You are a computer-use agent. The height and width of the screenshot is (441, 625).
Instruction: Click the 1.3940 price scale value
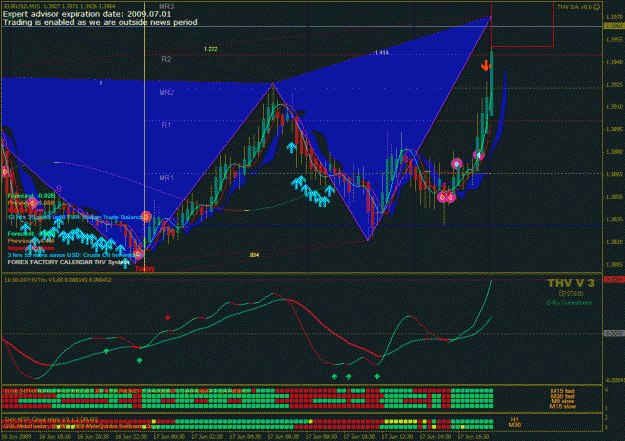click(x=614, y=62)
